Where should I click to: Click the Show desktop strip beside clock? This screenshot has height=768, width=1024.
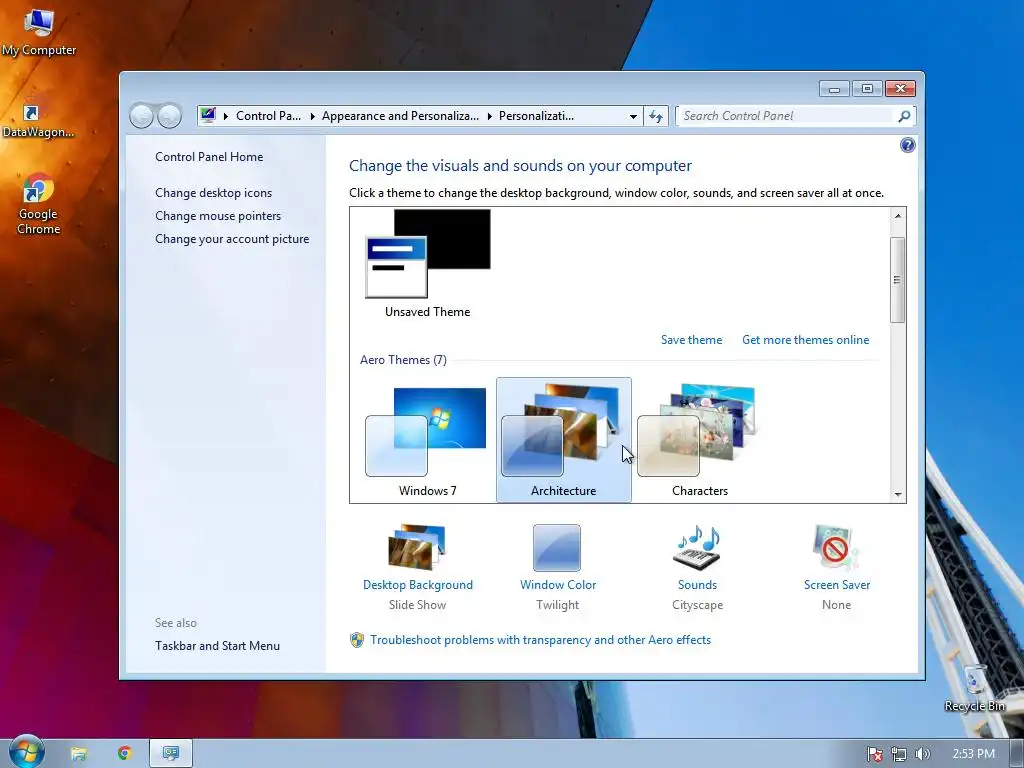(x=1017, y=754)
